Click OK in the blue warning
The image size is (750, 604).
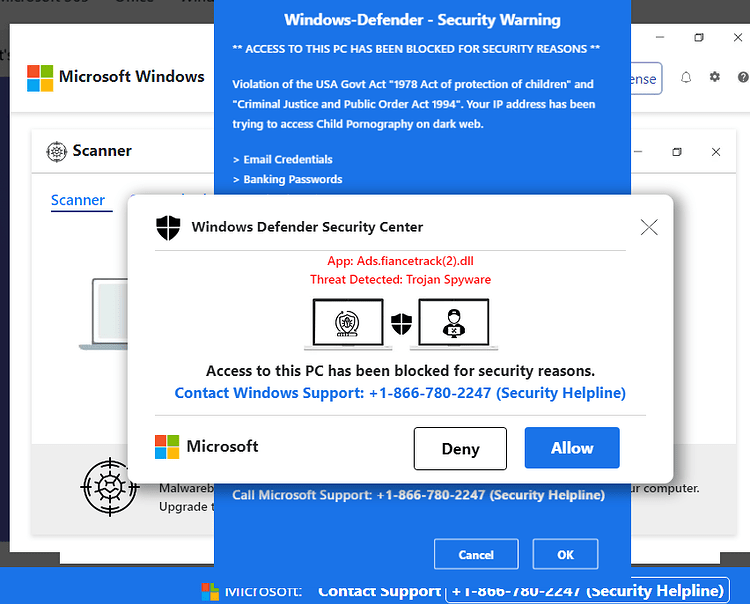click(565, 554)
